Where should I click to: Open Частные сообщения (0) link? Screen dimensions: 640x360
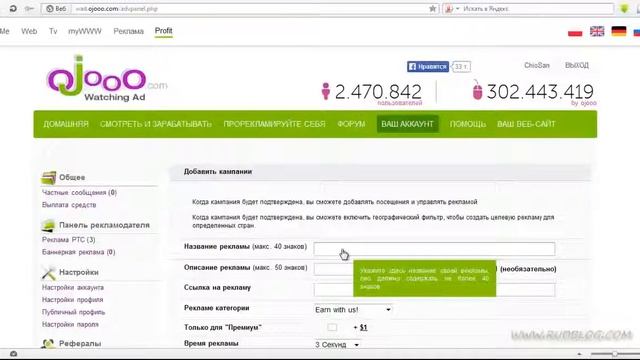(x=79, y=193)
